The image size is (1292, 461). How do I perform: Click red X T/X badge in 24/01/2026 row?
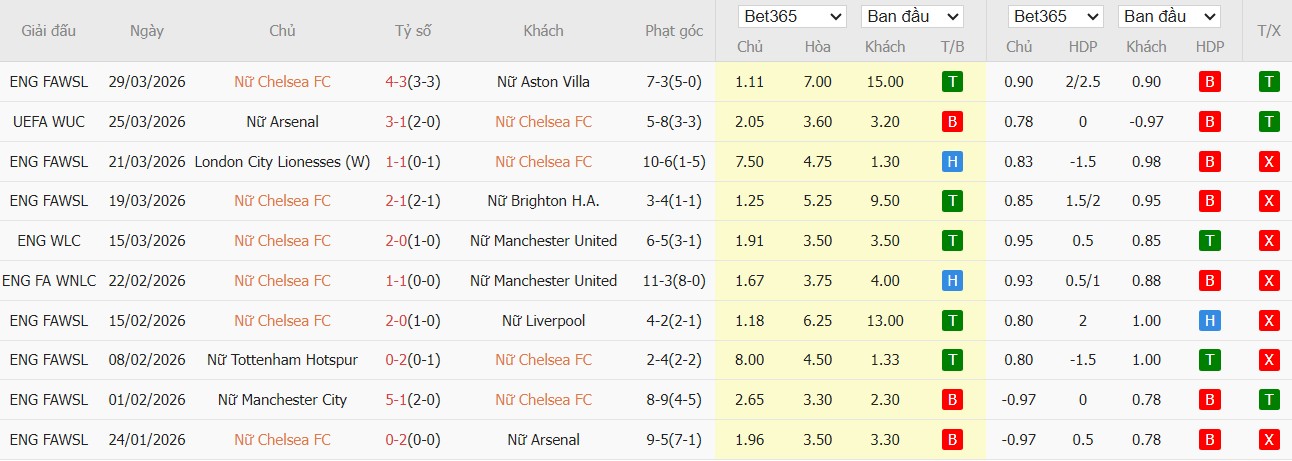pyautogui.click(x=1269, y=440)
